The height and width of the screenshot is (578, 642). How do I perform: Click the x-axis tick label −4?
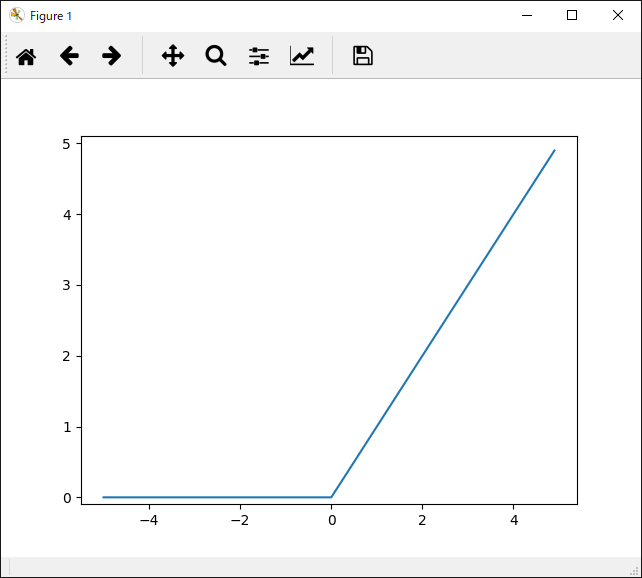pos(148,520)
